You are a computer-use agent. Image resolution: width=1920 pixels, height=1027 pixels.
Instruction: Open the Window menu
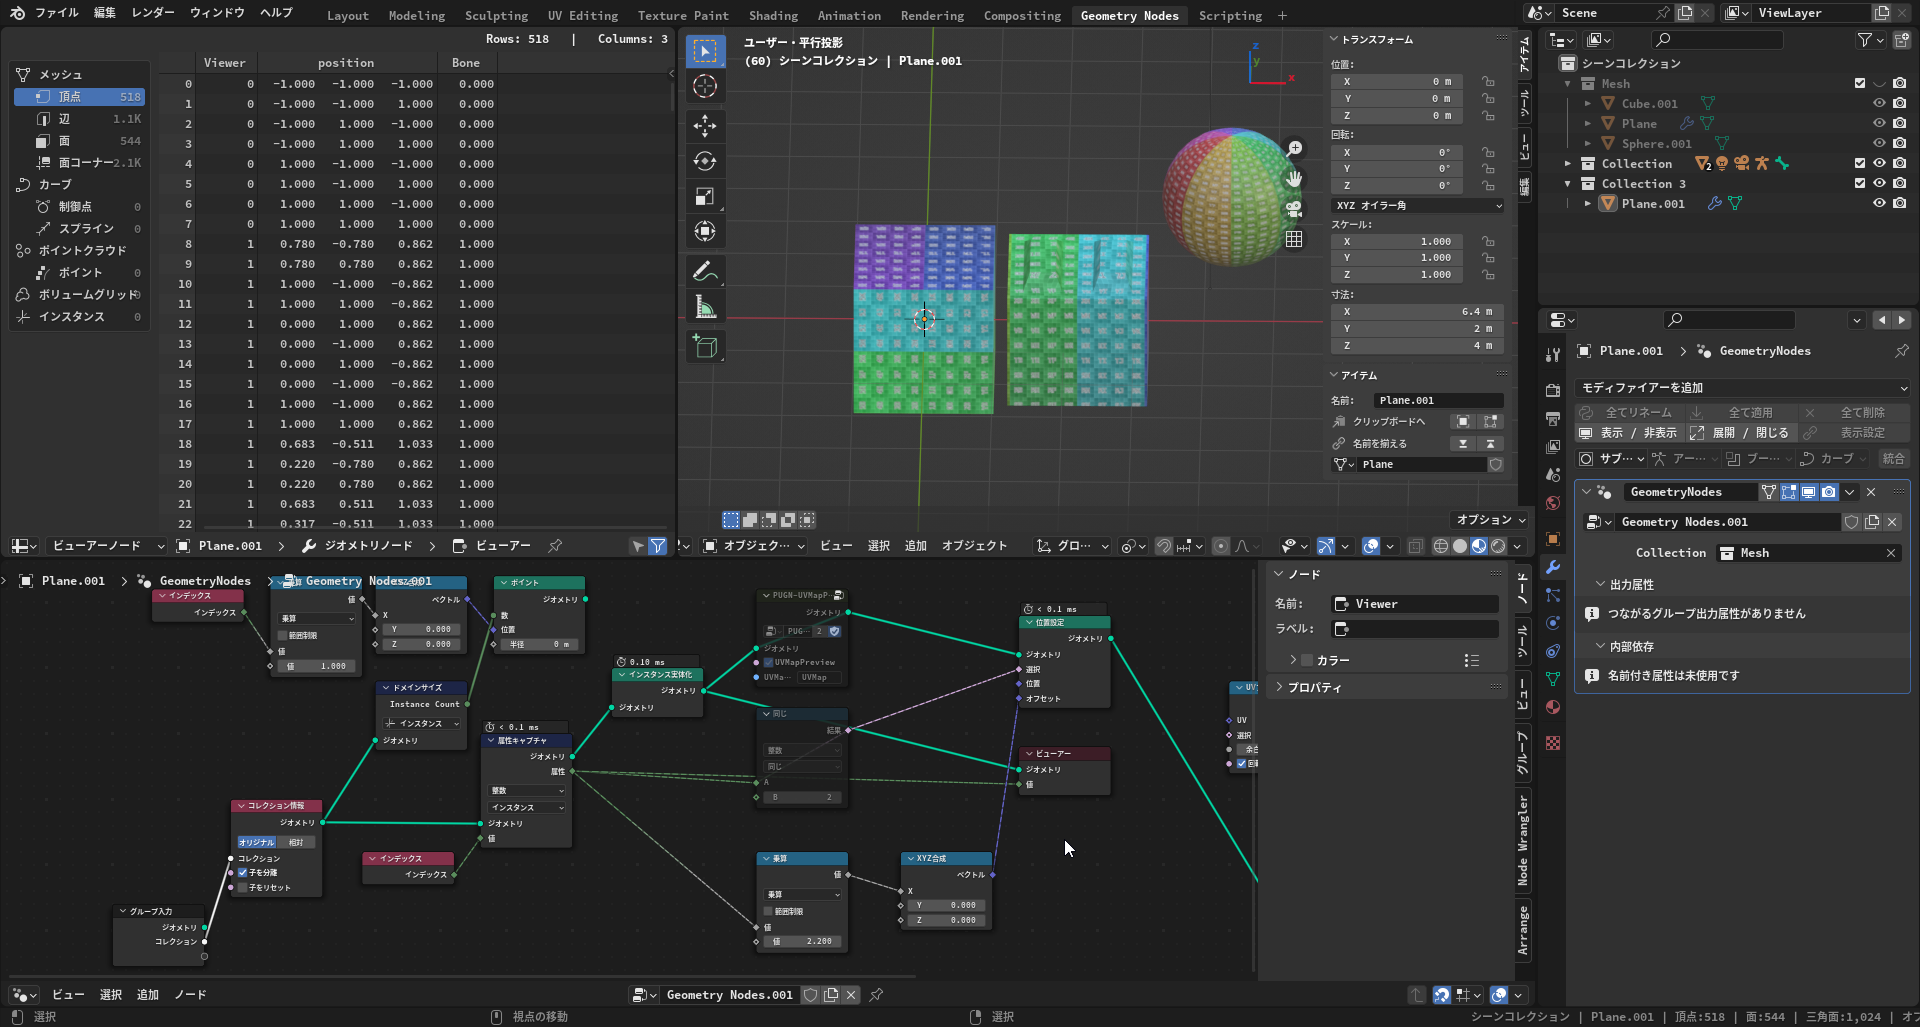(217, 13)
